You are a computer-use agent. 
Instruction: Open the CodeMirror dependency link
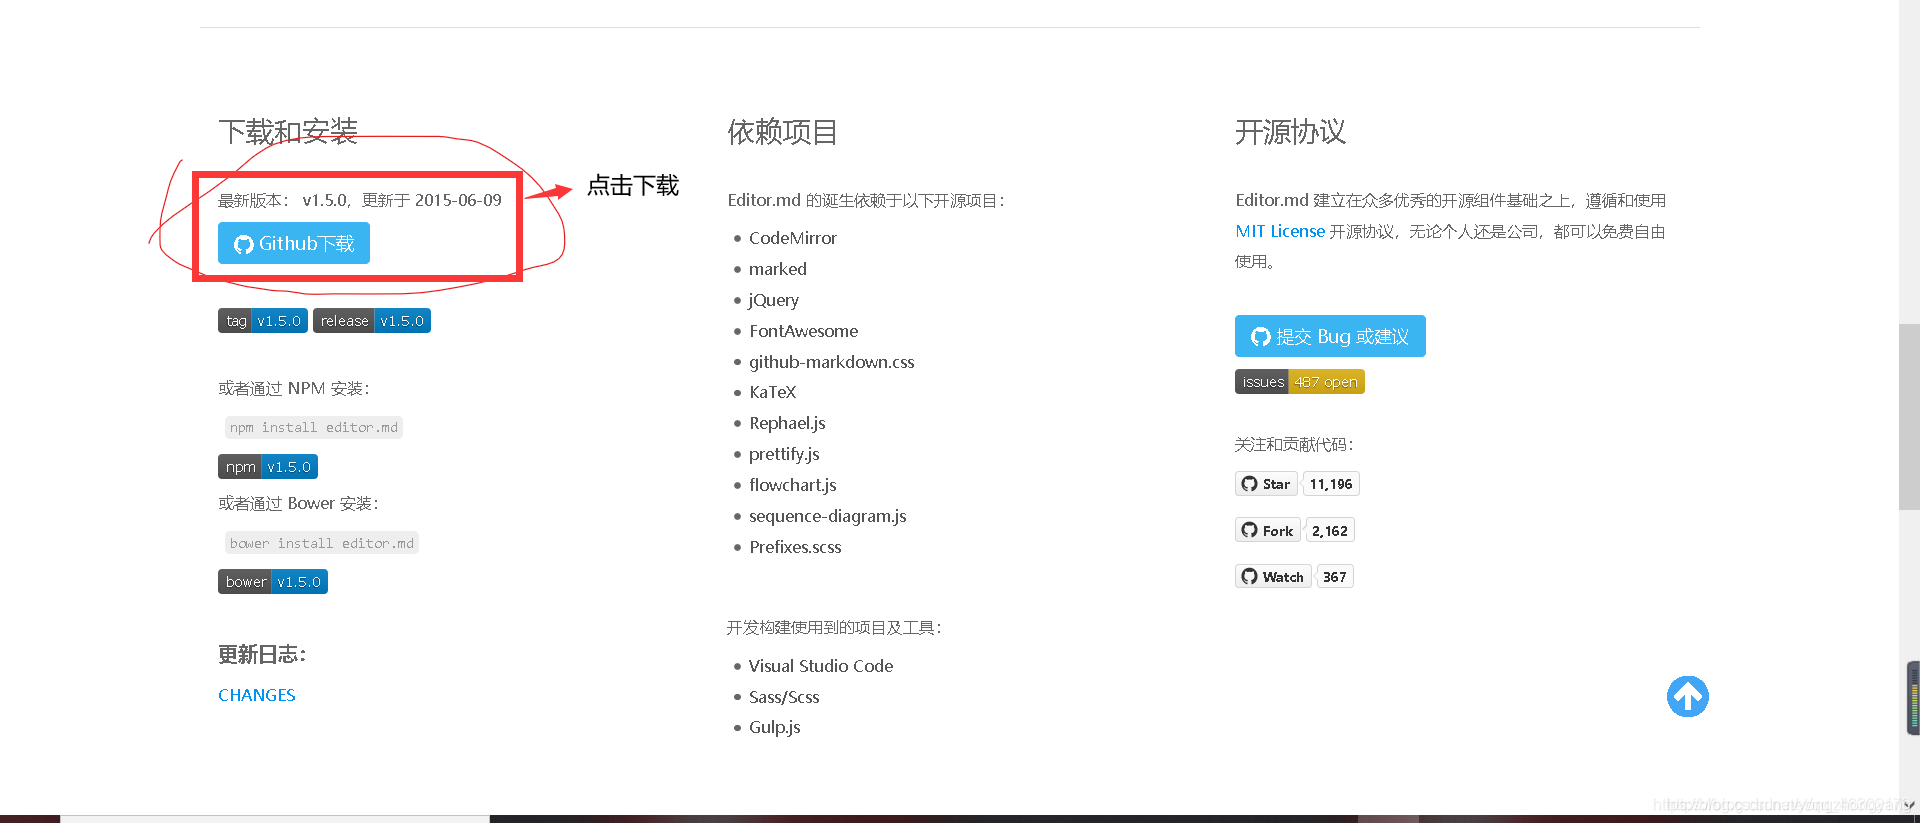coord(793,238)
